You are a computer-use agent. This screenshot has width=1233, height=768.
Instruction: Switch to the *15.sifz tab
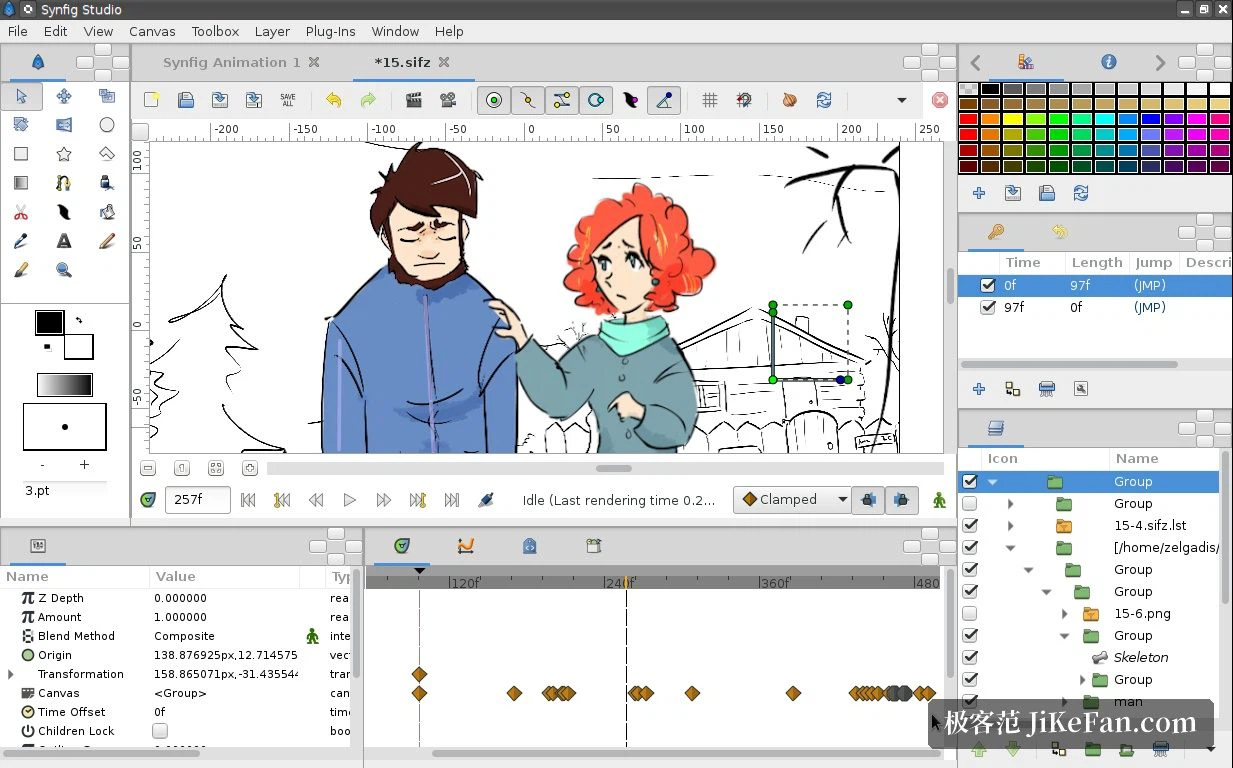pos(402,62)
